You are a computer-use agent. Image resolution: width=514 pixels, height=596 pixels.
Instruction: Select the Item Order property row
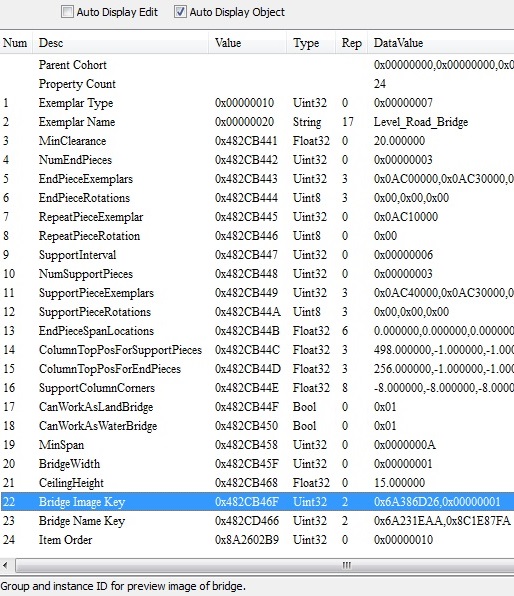coord(257,540)
